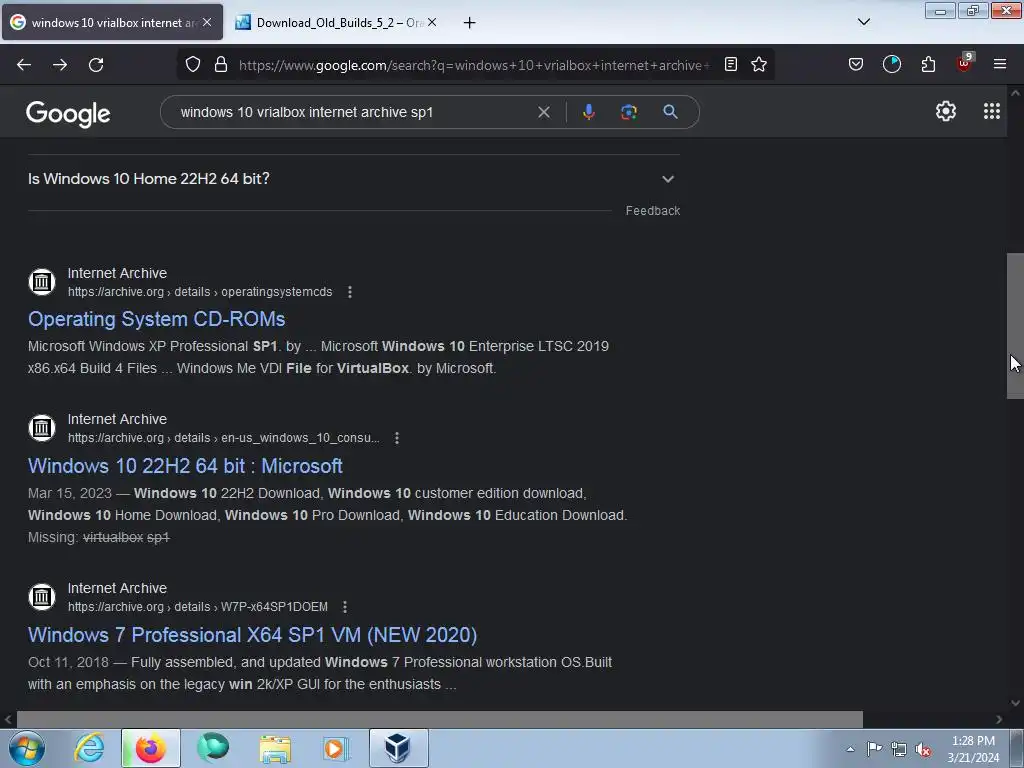Open the Firefox account circular icon
This screenshot has width=1024, height=768.
891,64
